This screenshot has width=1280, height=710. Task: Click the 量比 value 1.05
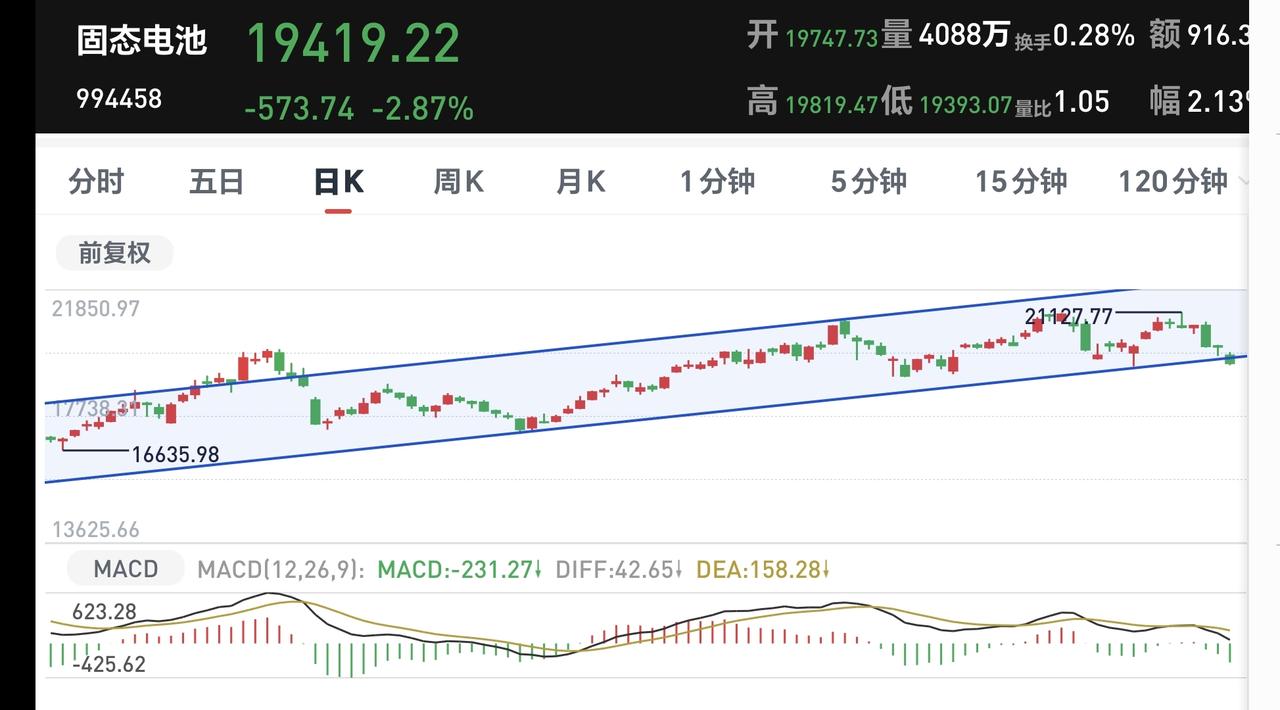coord(1081,101)
